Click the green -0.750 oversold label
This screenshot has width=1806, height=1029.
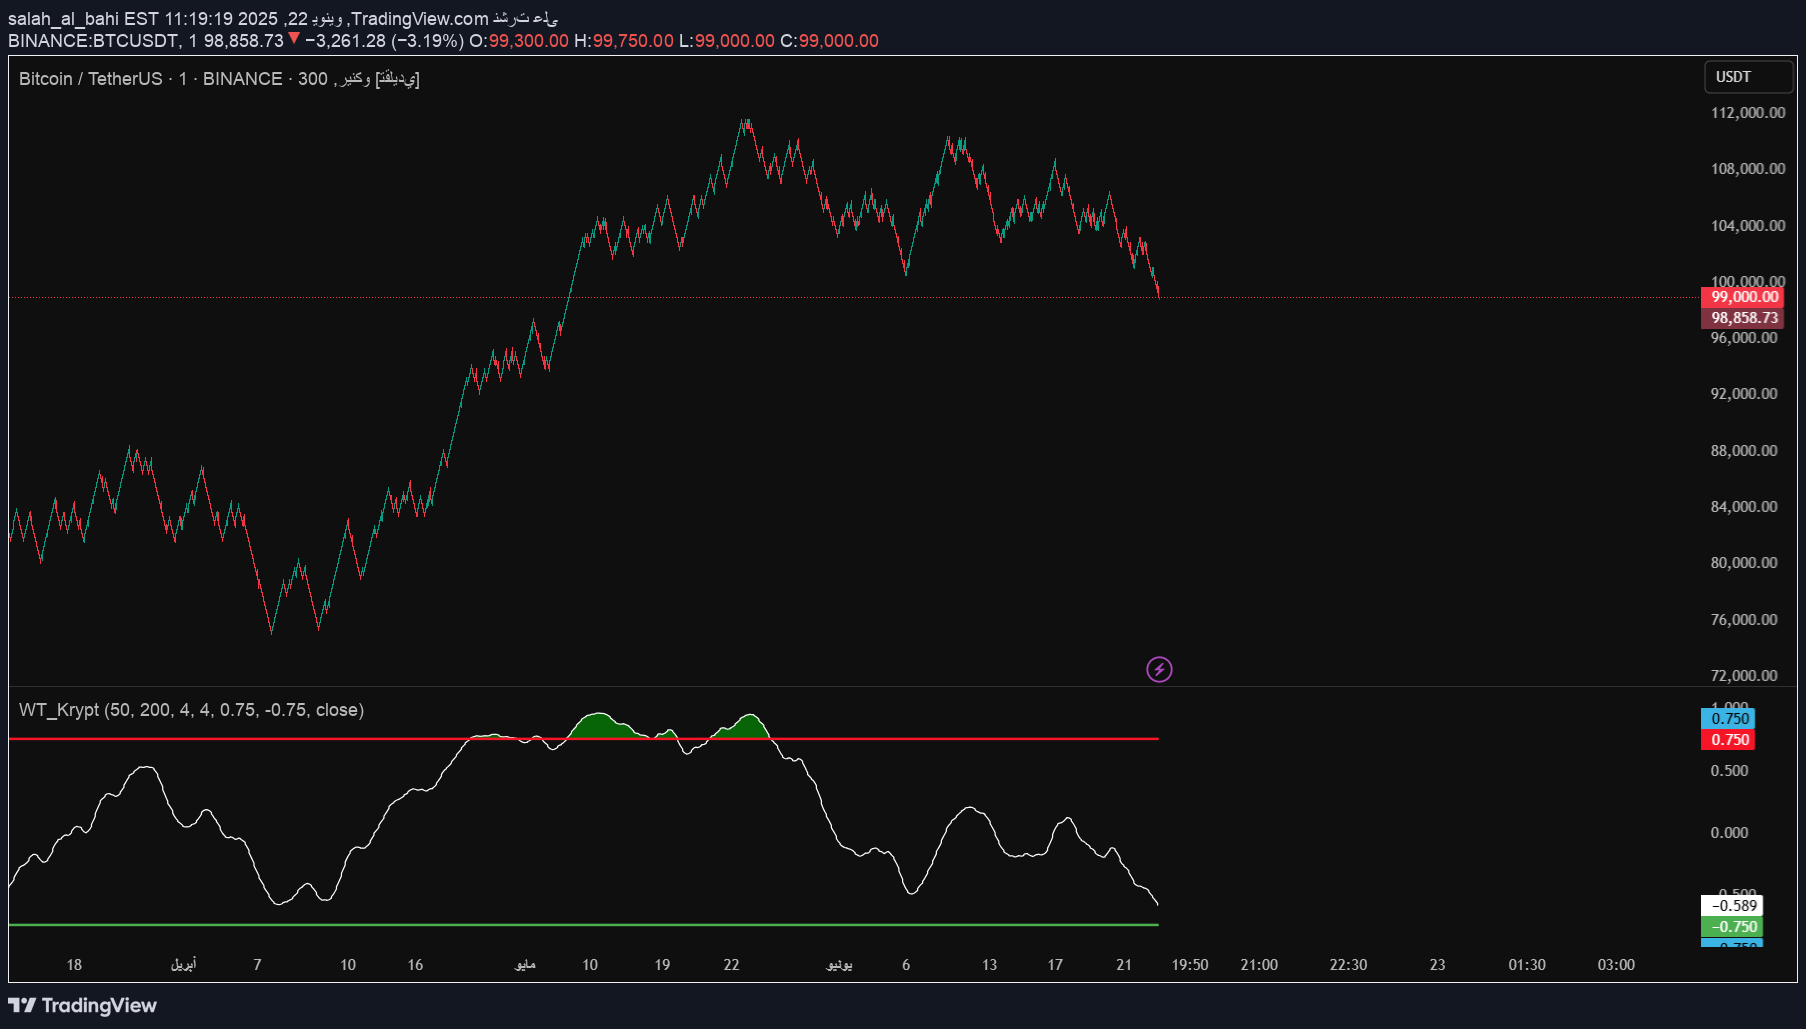tap(1732, 927)
